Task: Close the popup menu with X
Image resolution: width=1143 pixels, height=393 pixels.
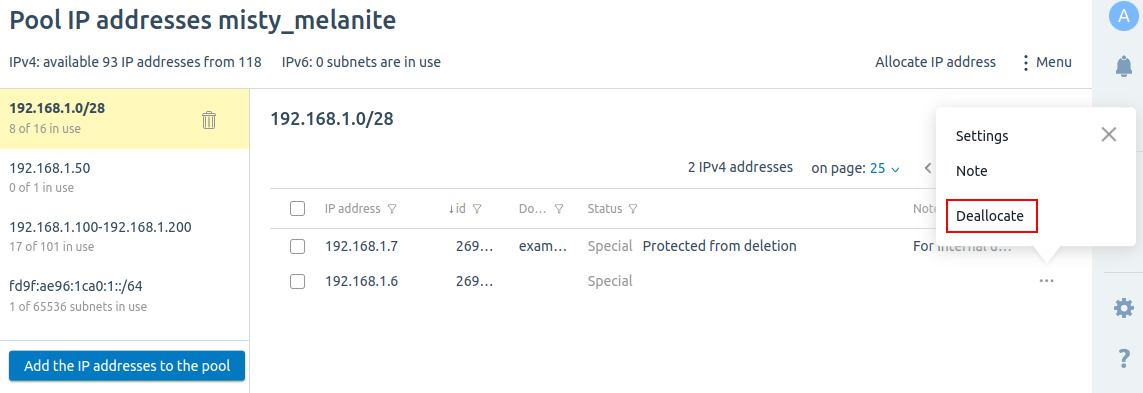Action: tap(1109, 134)
